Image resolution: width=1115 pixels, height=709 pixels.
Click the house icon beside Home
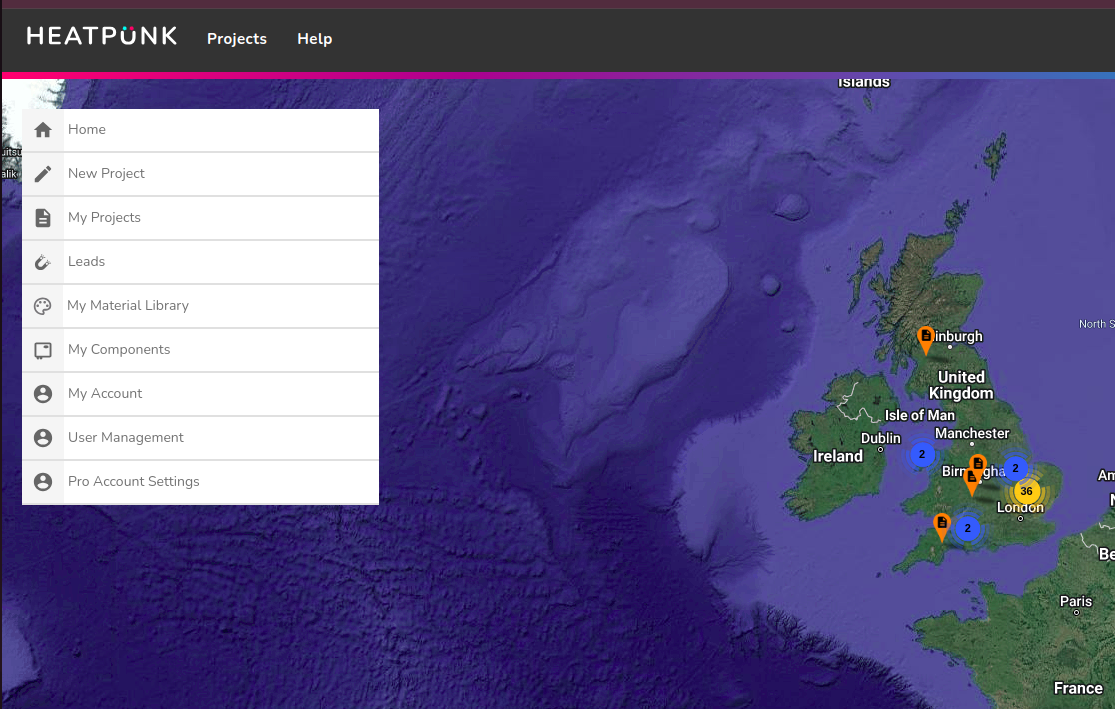pos(43,129)
